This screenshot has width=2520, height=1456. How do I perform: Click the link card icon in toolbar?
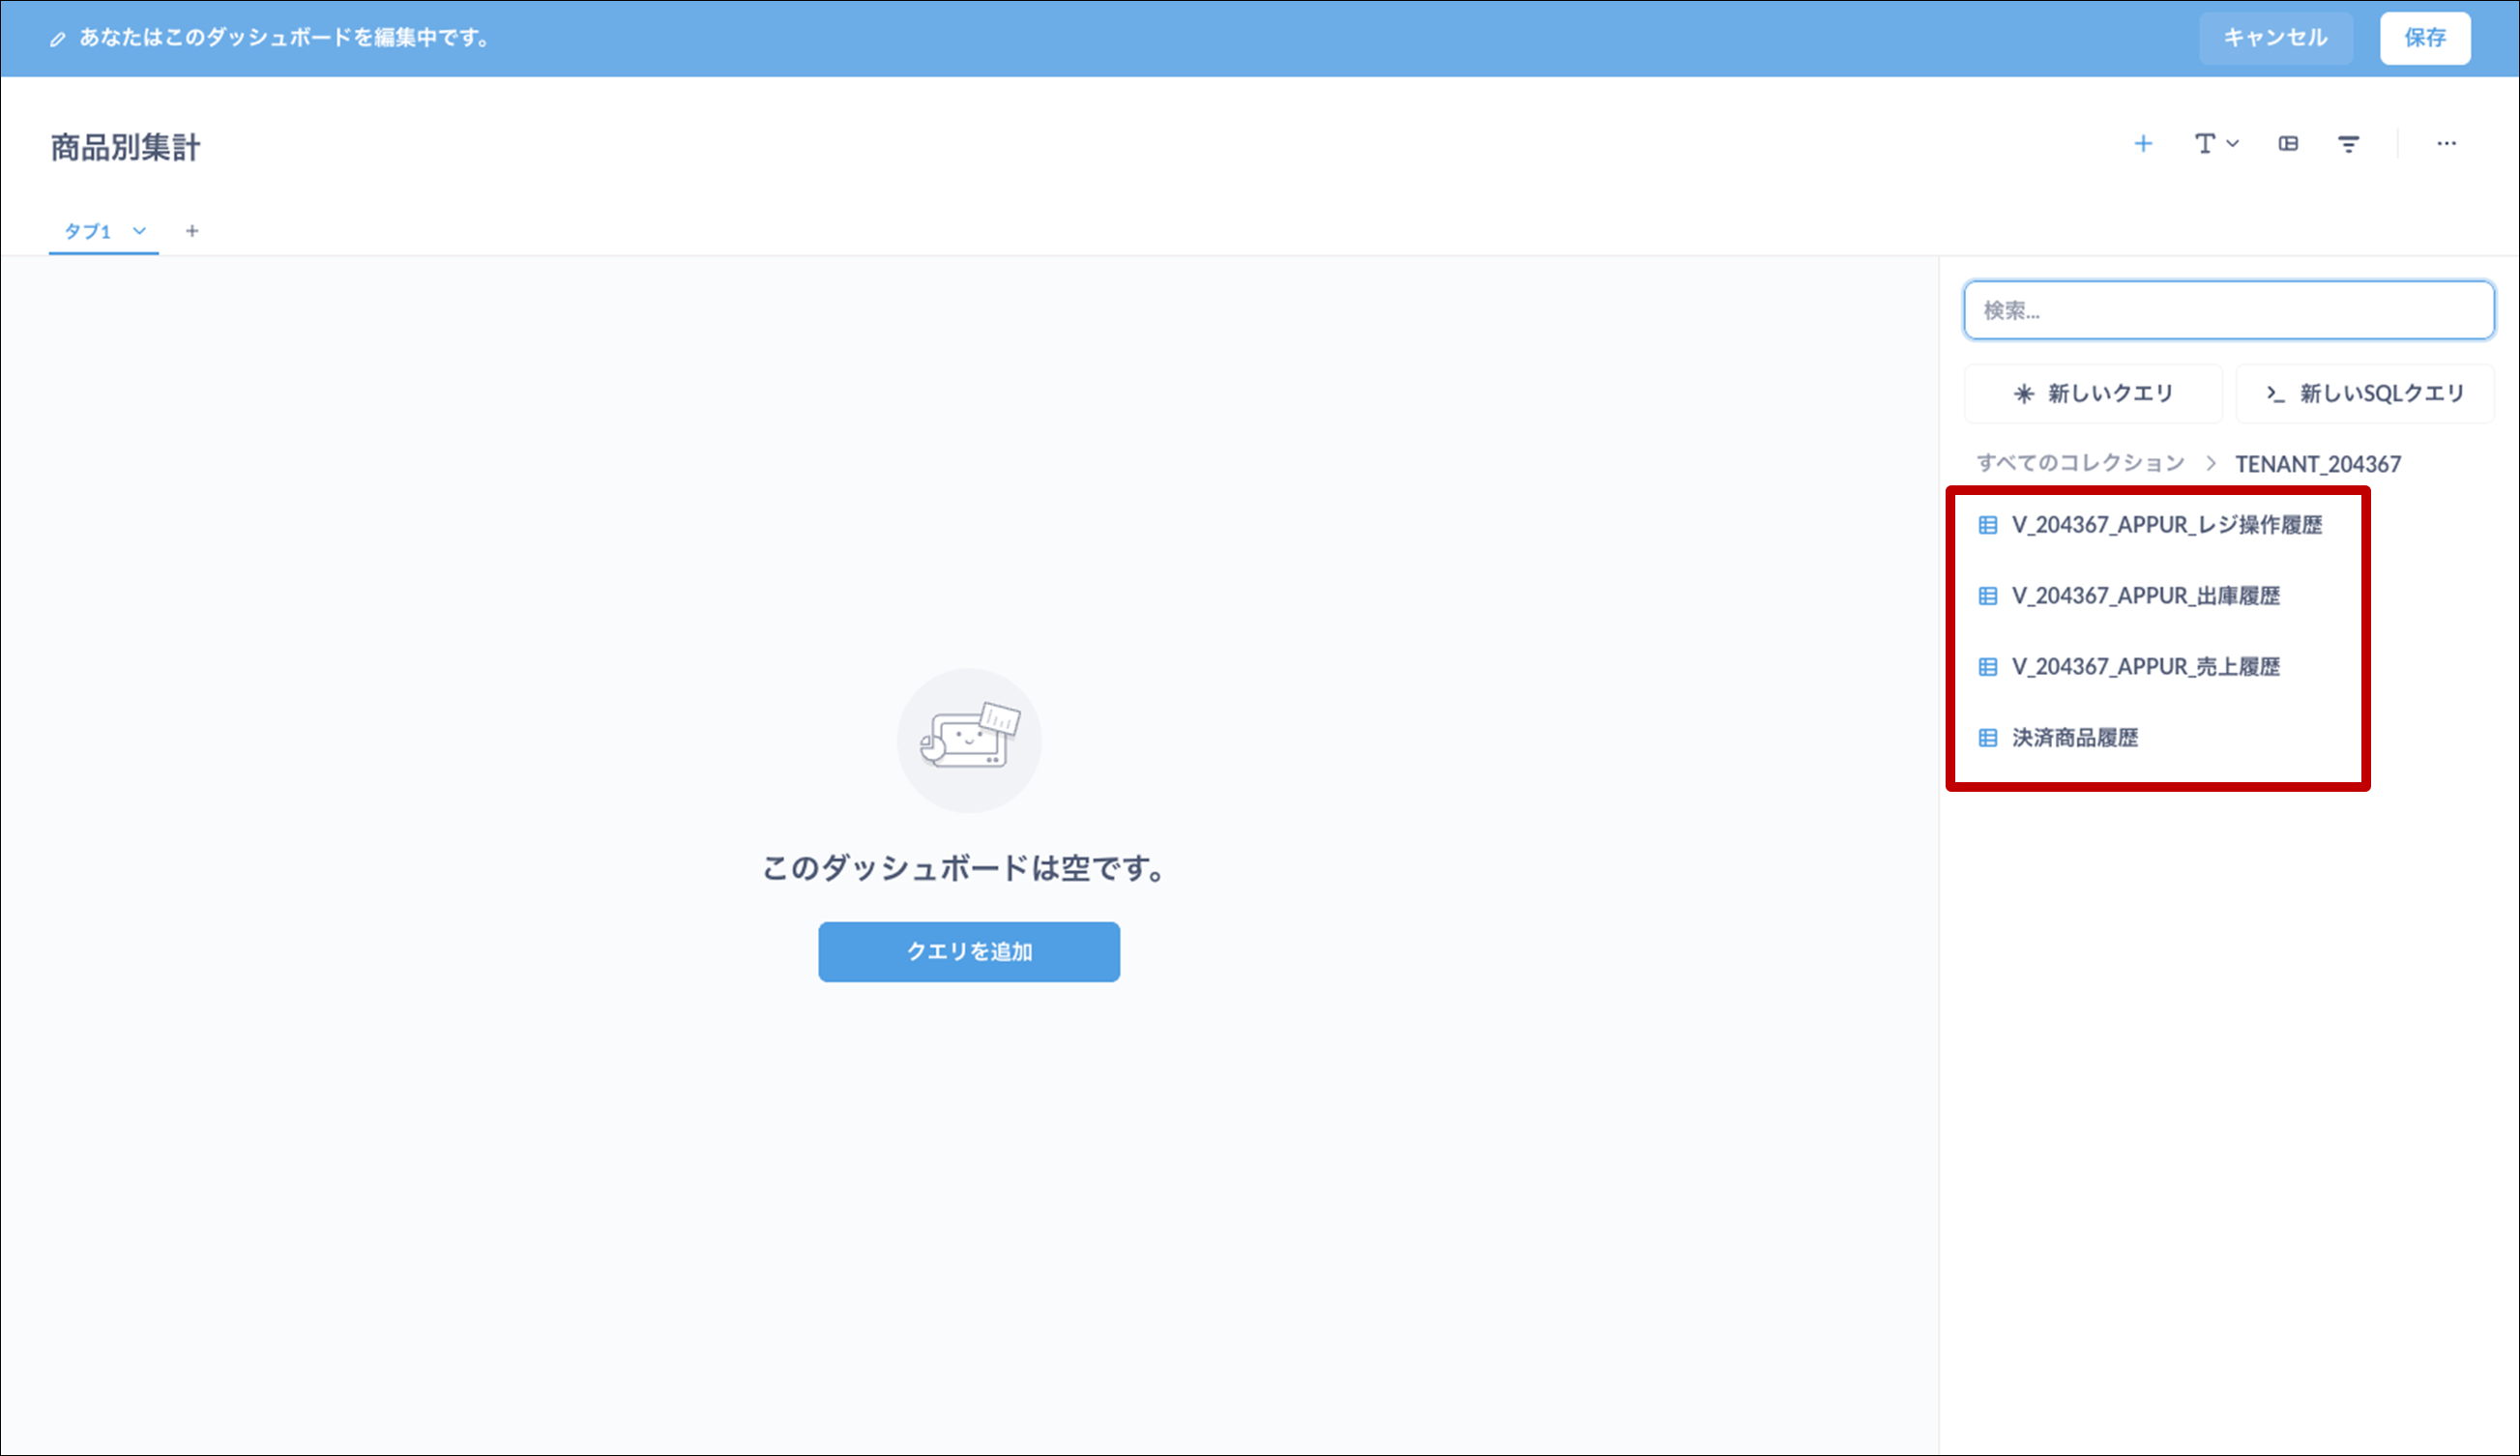[x=2288, y=144]
